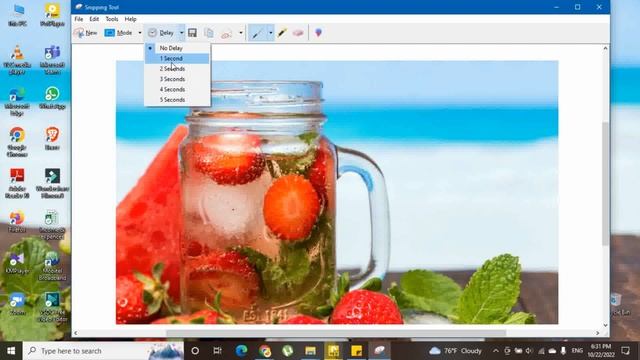Choose No Delay option
This screenshot has width=640, height=360.
(x=177, y=48)
